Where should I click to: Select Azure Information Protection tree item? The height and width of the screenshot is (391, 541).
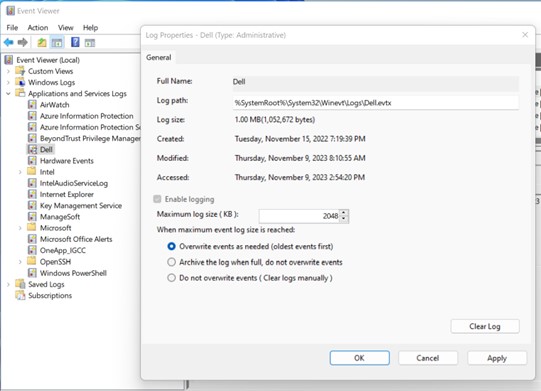point(87,116)
